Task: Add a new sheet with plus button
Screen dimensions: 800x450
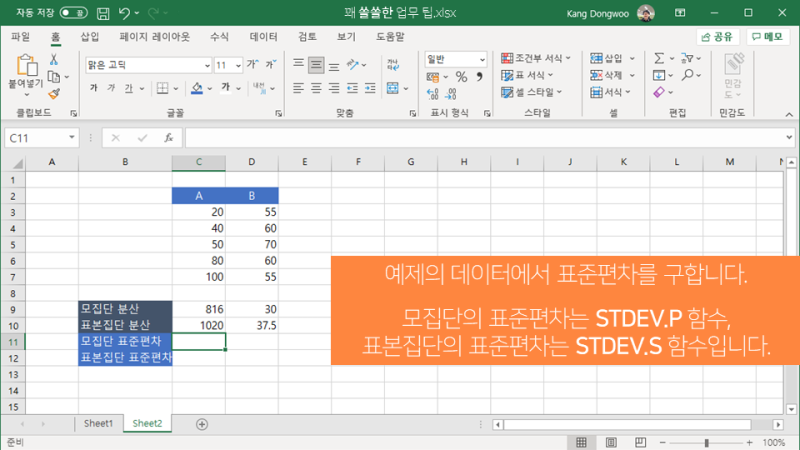Action: pyautogui.click(x=202, y=424)
